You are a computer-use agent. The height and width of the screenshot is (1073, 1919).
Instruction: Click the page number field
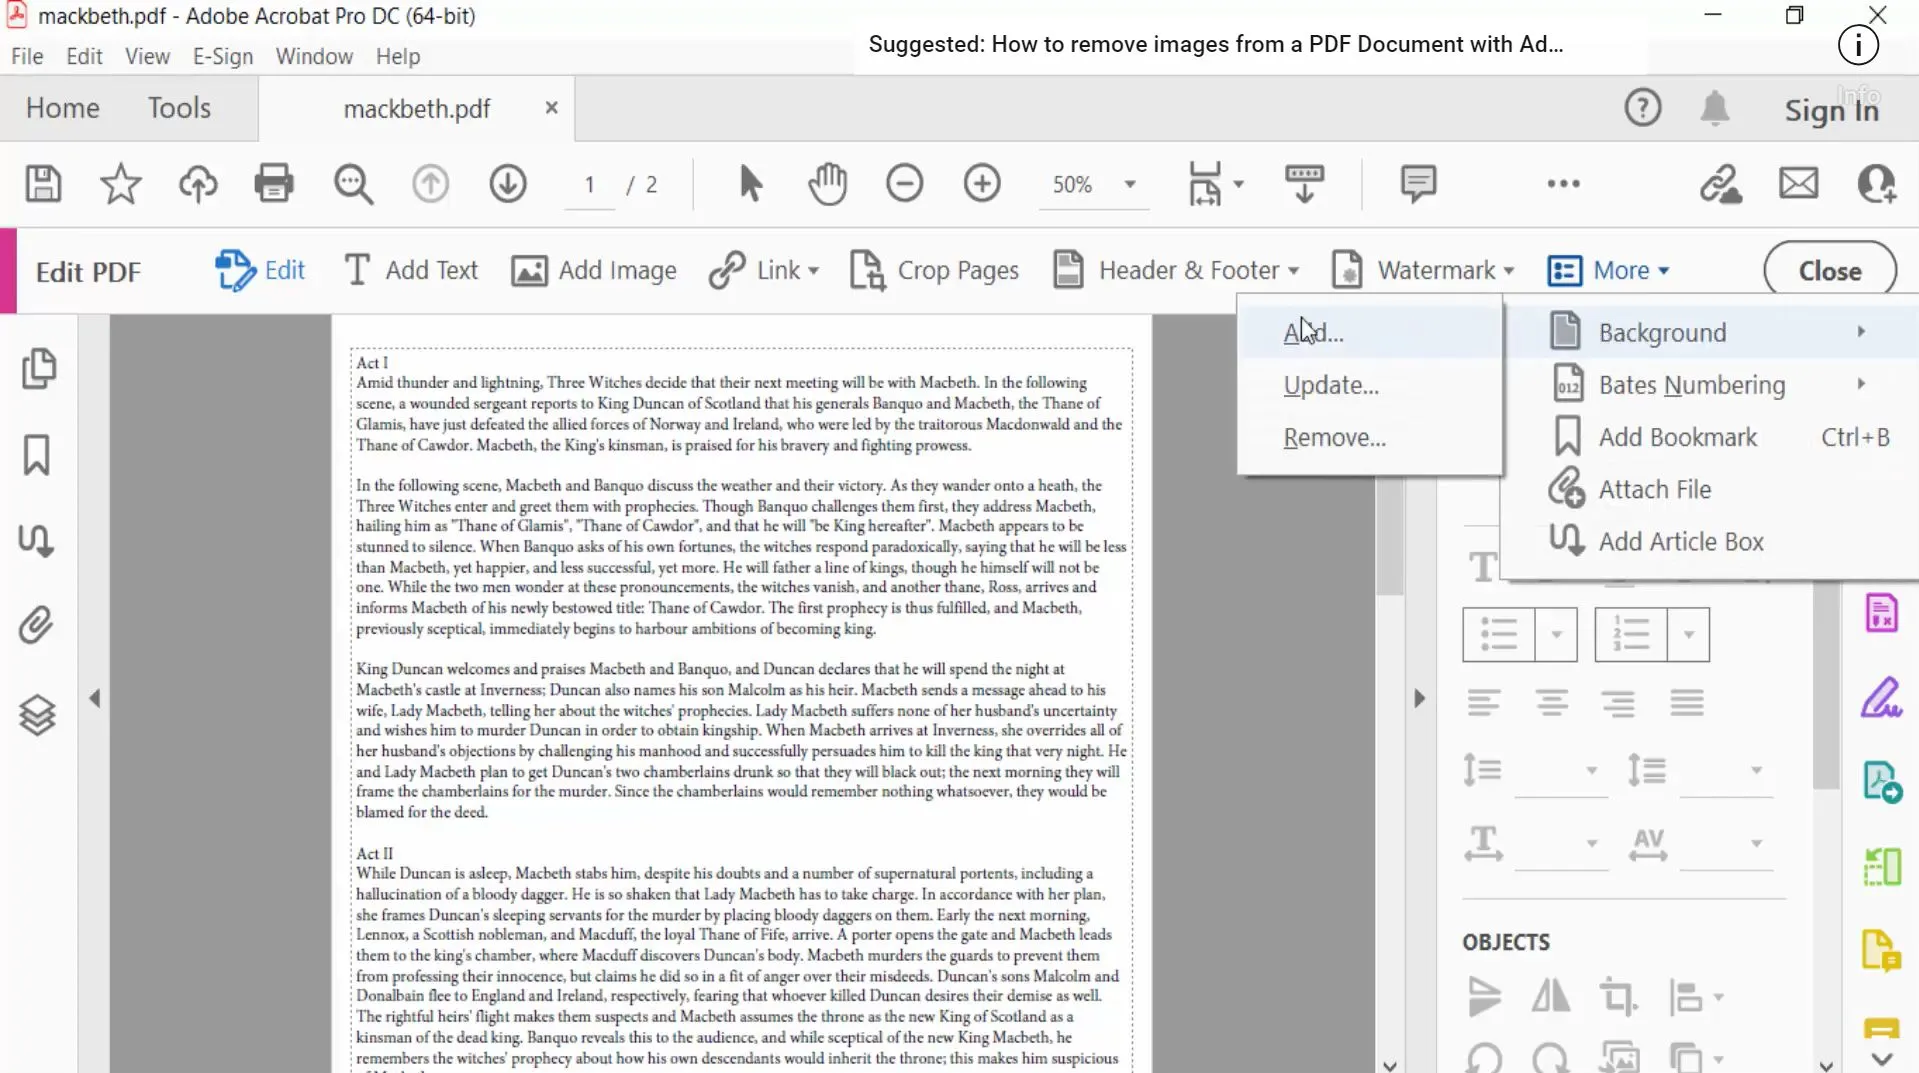pos(590,184)
